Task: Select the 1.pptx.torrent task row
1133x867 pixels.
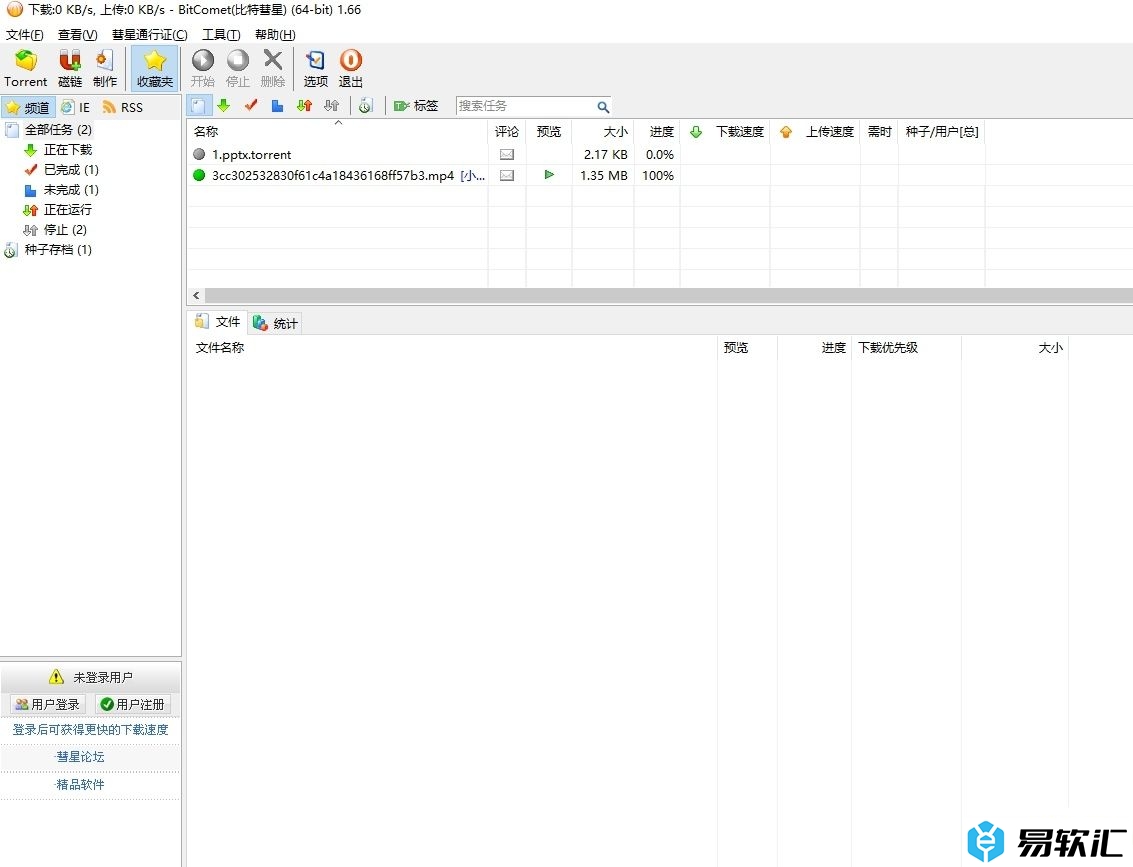Action: click(x=659, y=155)
